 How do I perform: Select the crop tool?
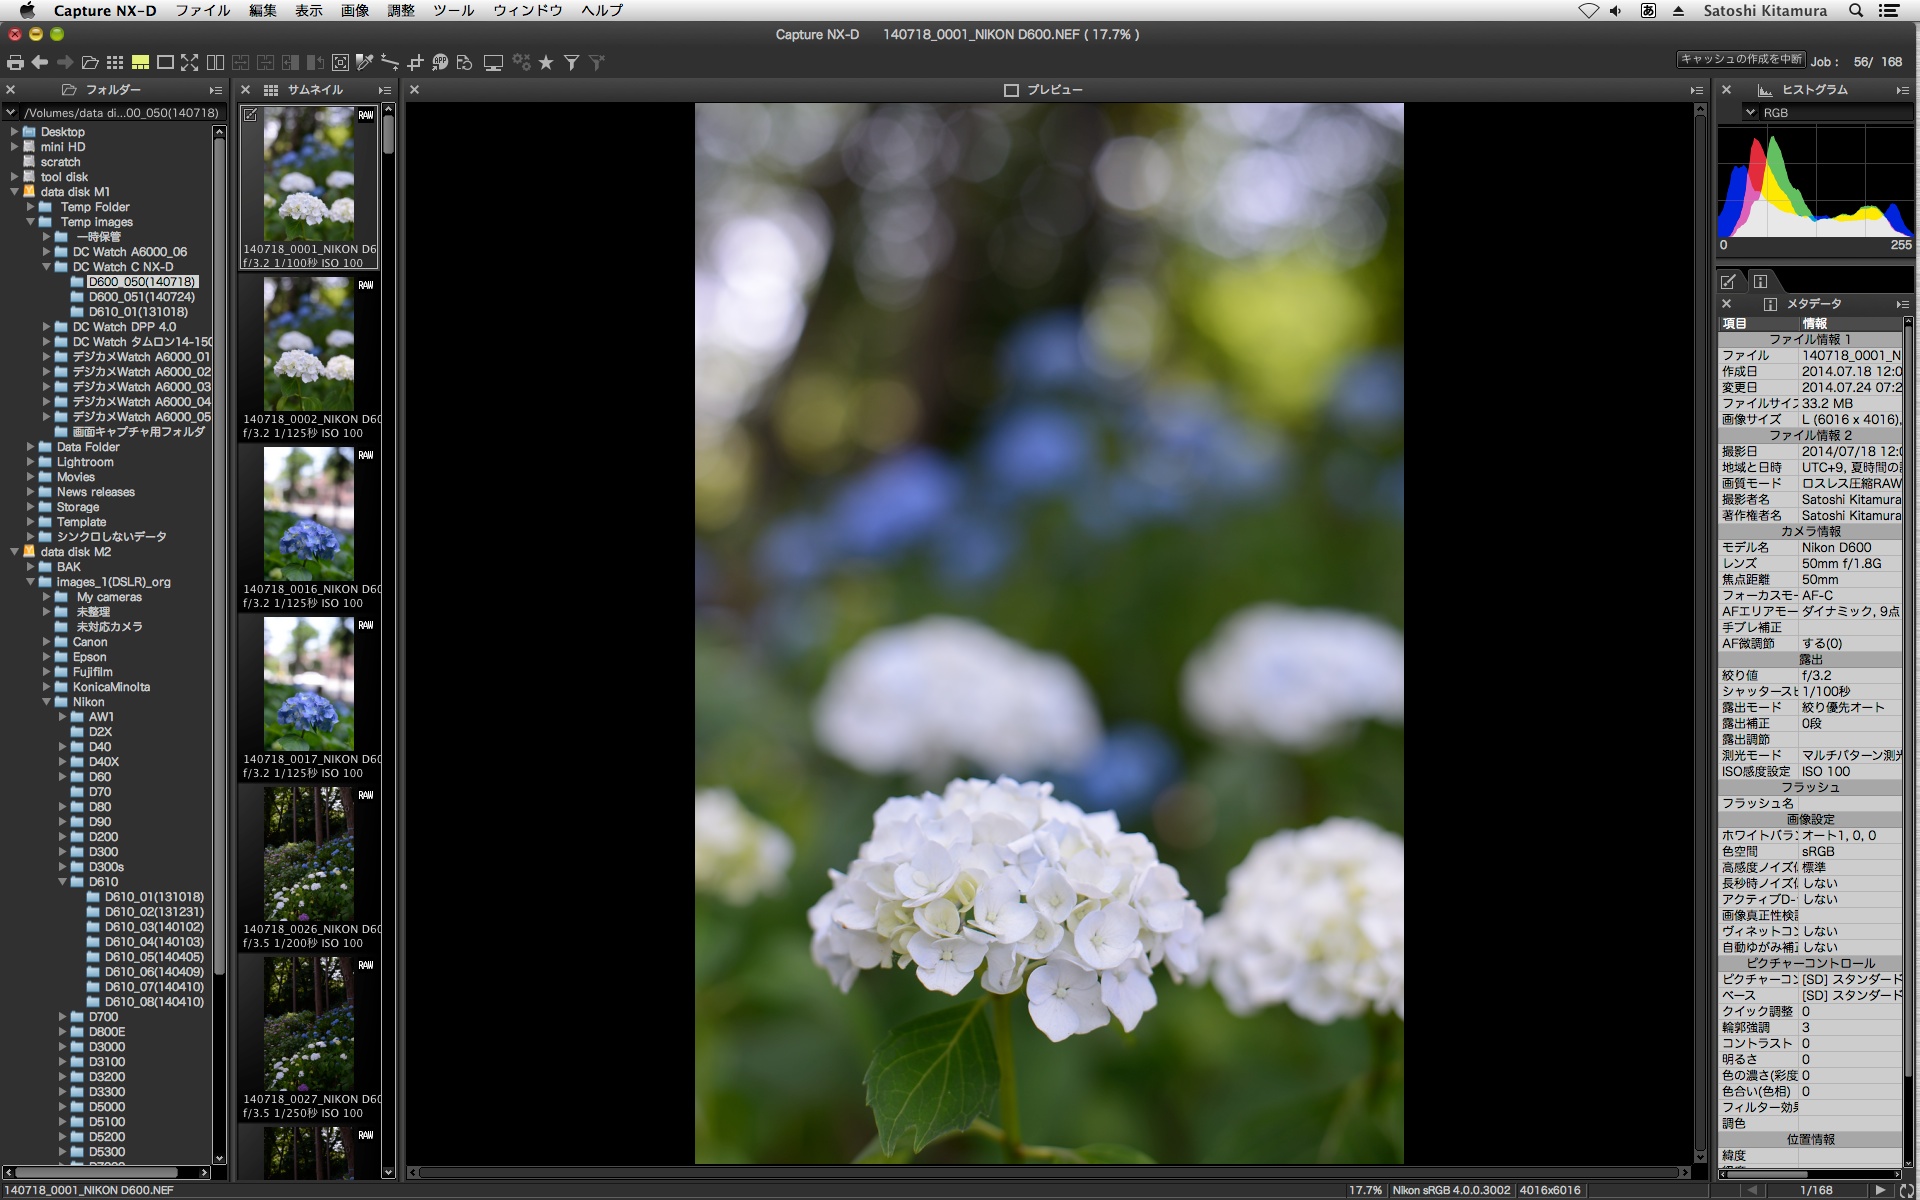click(415, 62)
